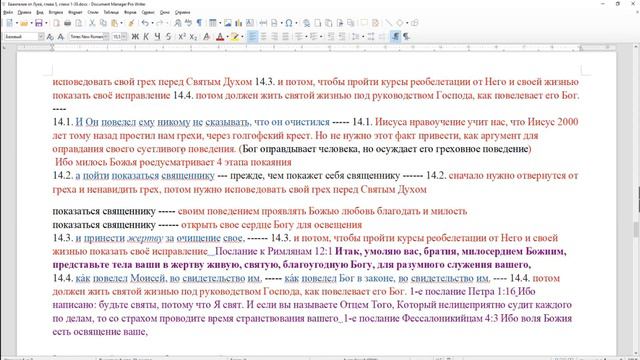Open Save button dropdown arrow
The image size is (640, 360).
(x=46, y=23)
